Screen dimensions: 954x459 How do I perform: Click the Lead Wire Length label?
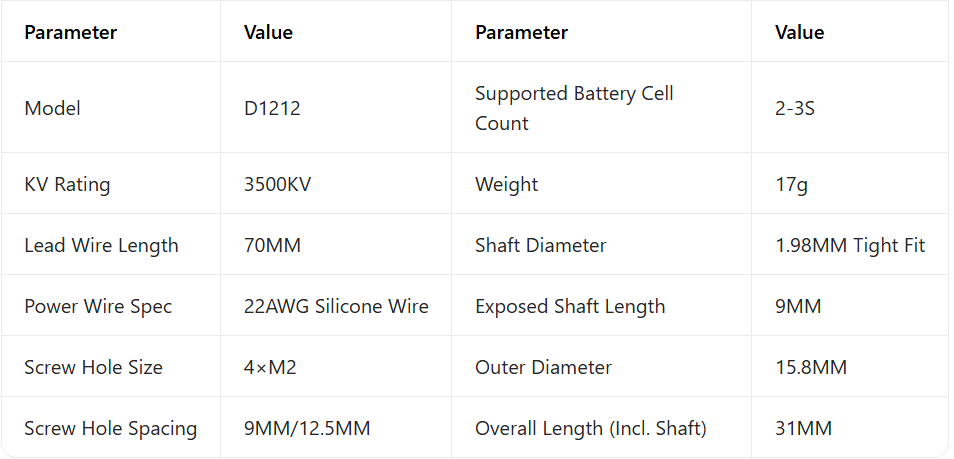pyautogui.click(x=101, y=245)
